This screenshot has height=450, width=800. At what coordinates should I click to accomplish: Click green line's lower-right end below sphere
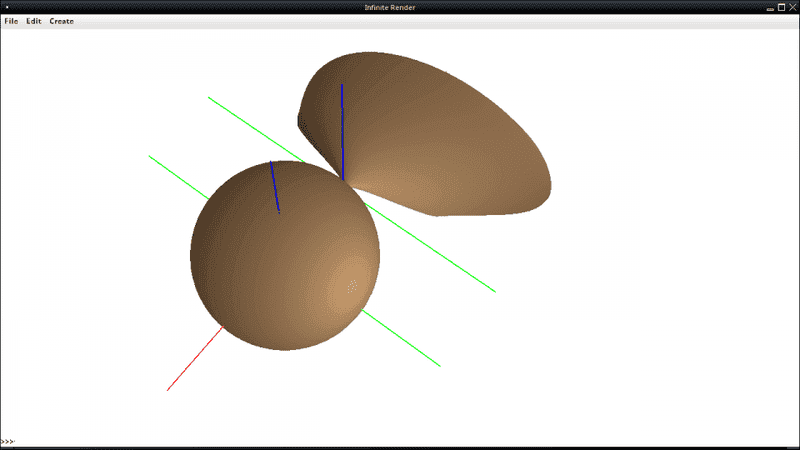coord(437,364)
